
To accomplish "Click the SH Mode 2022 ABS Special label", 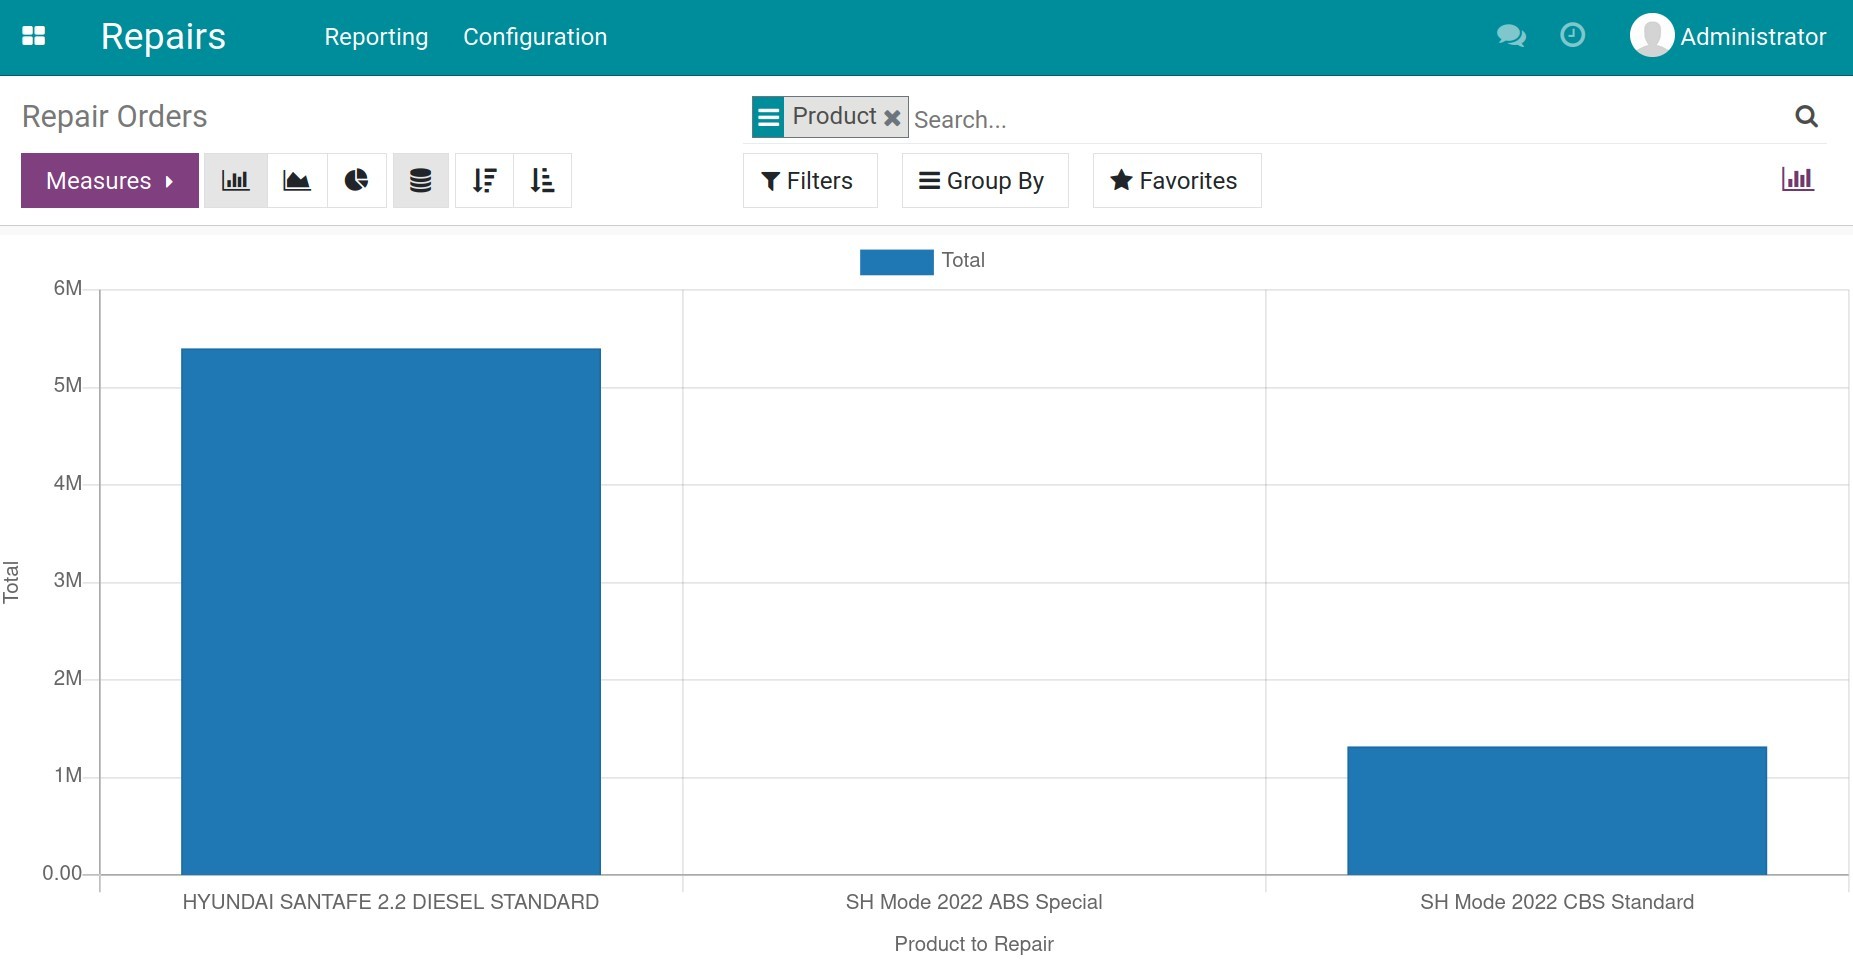I will pyautogui.click(x=974, y=902).
